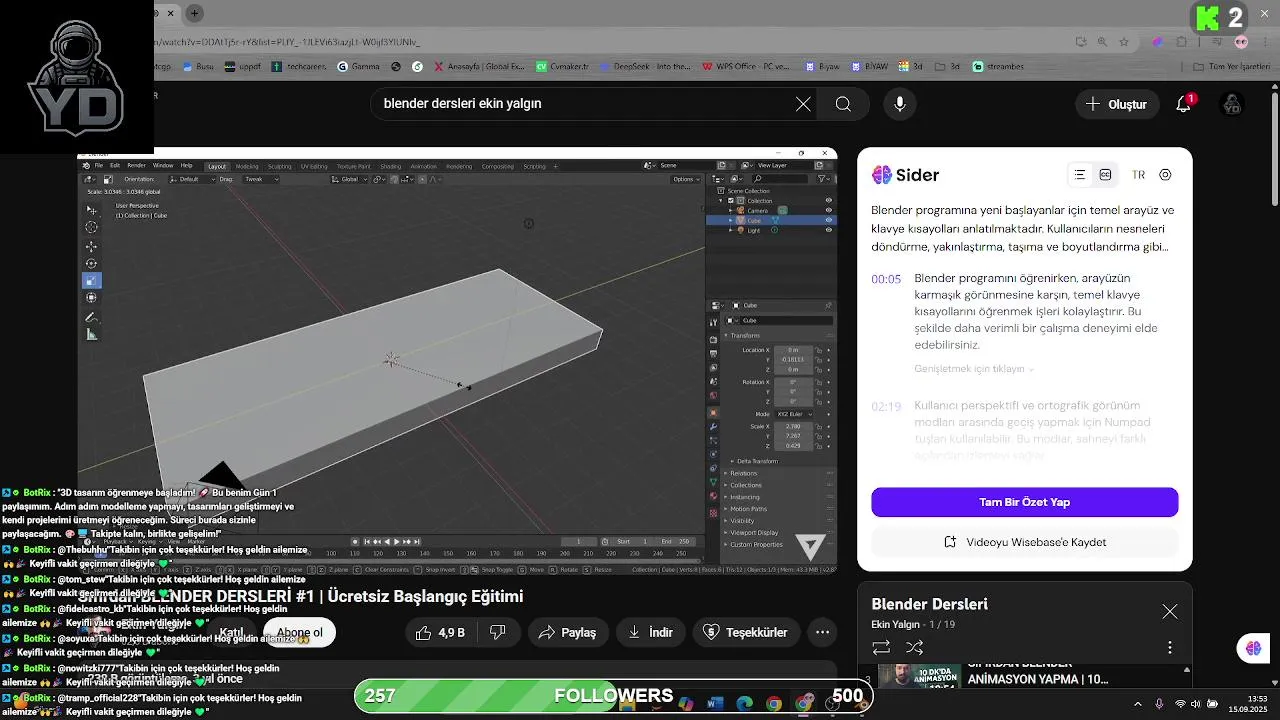Open rotation Mode XYZ Euler dropdown
1280x720 pixels.
(792, 414)
